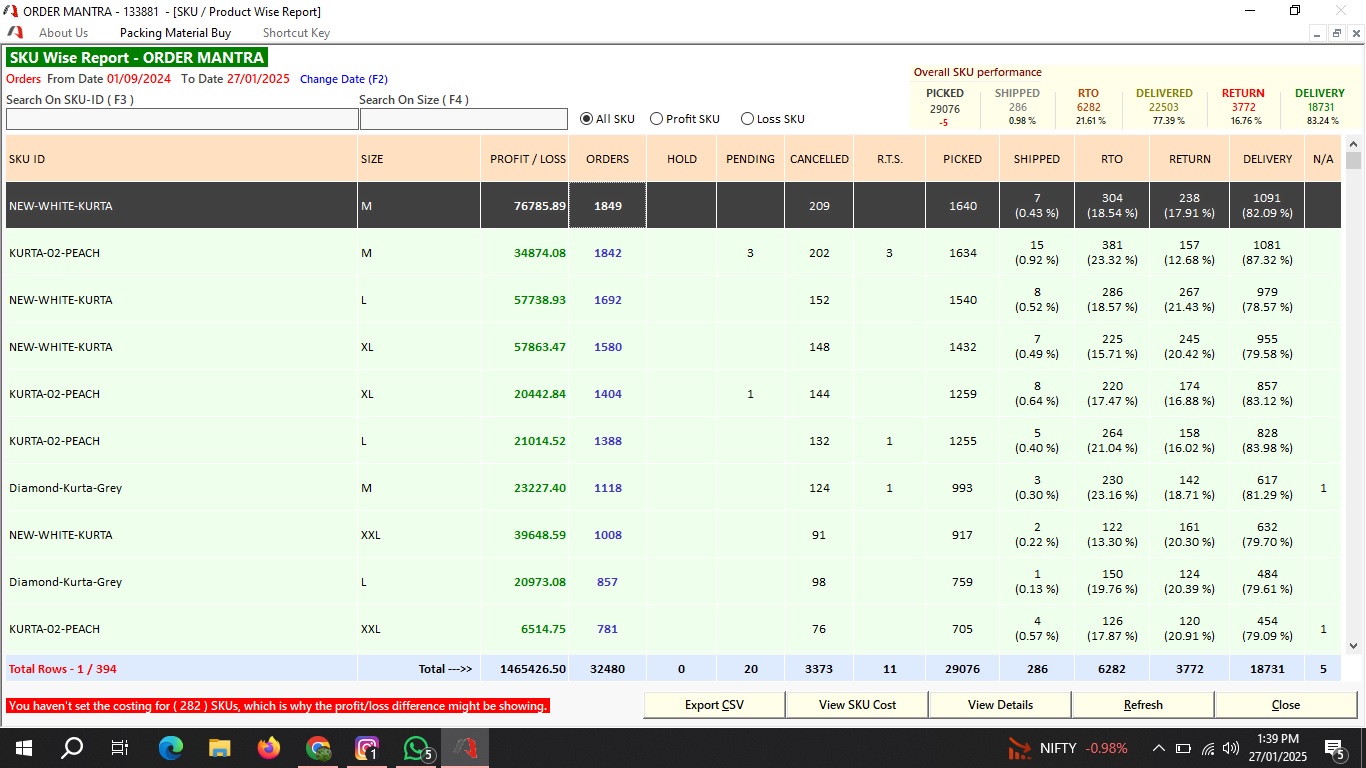The image size is (1366, 768).
Task: Switch to the Instagram taskbar app
Action: (367, 747)
